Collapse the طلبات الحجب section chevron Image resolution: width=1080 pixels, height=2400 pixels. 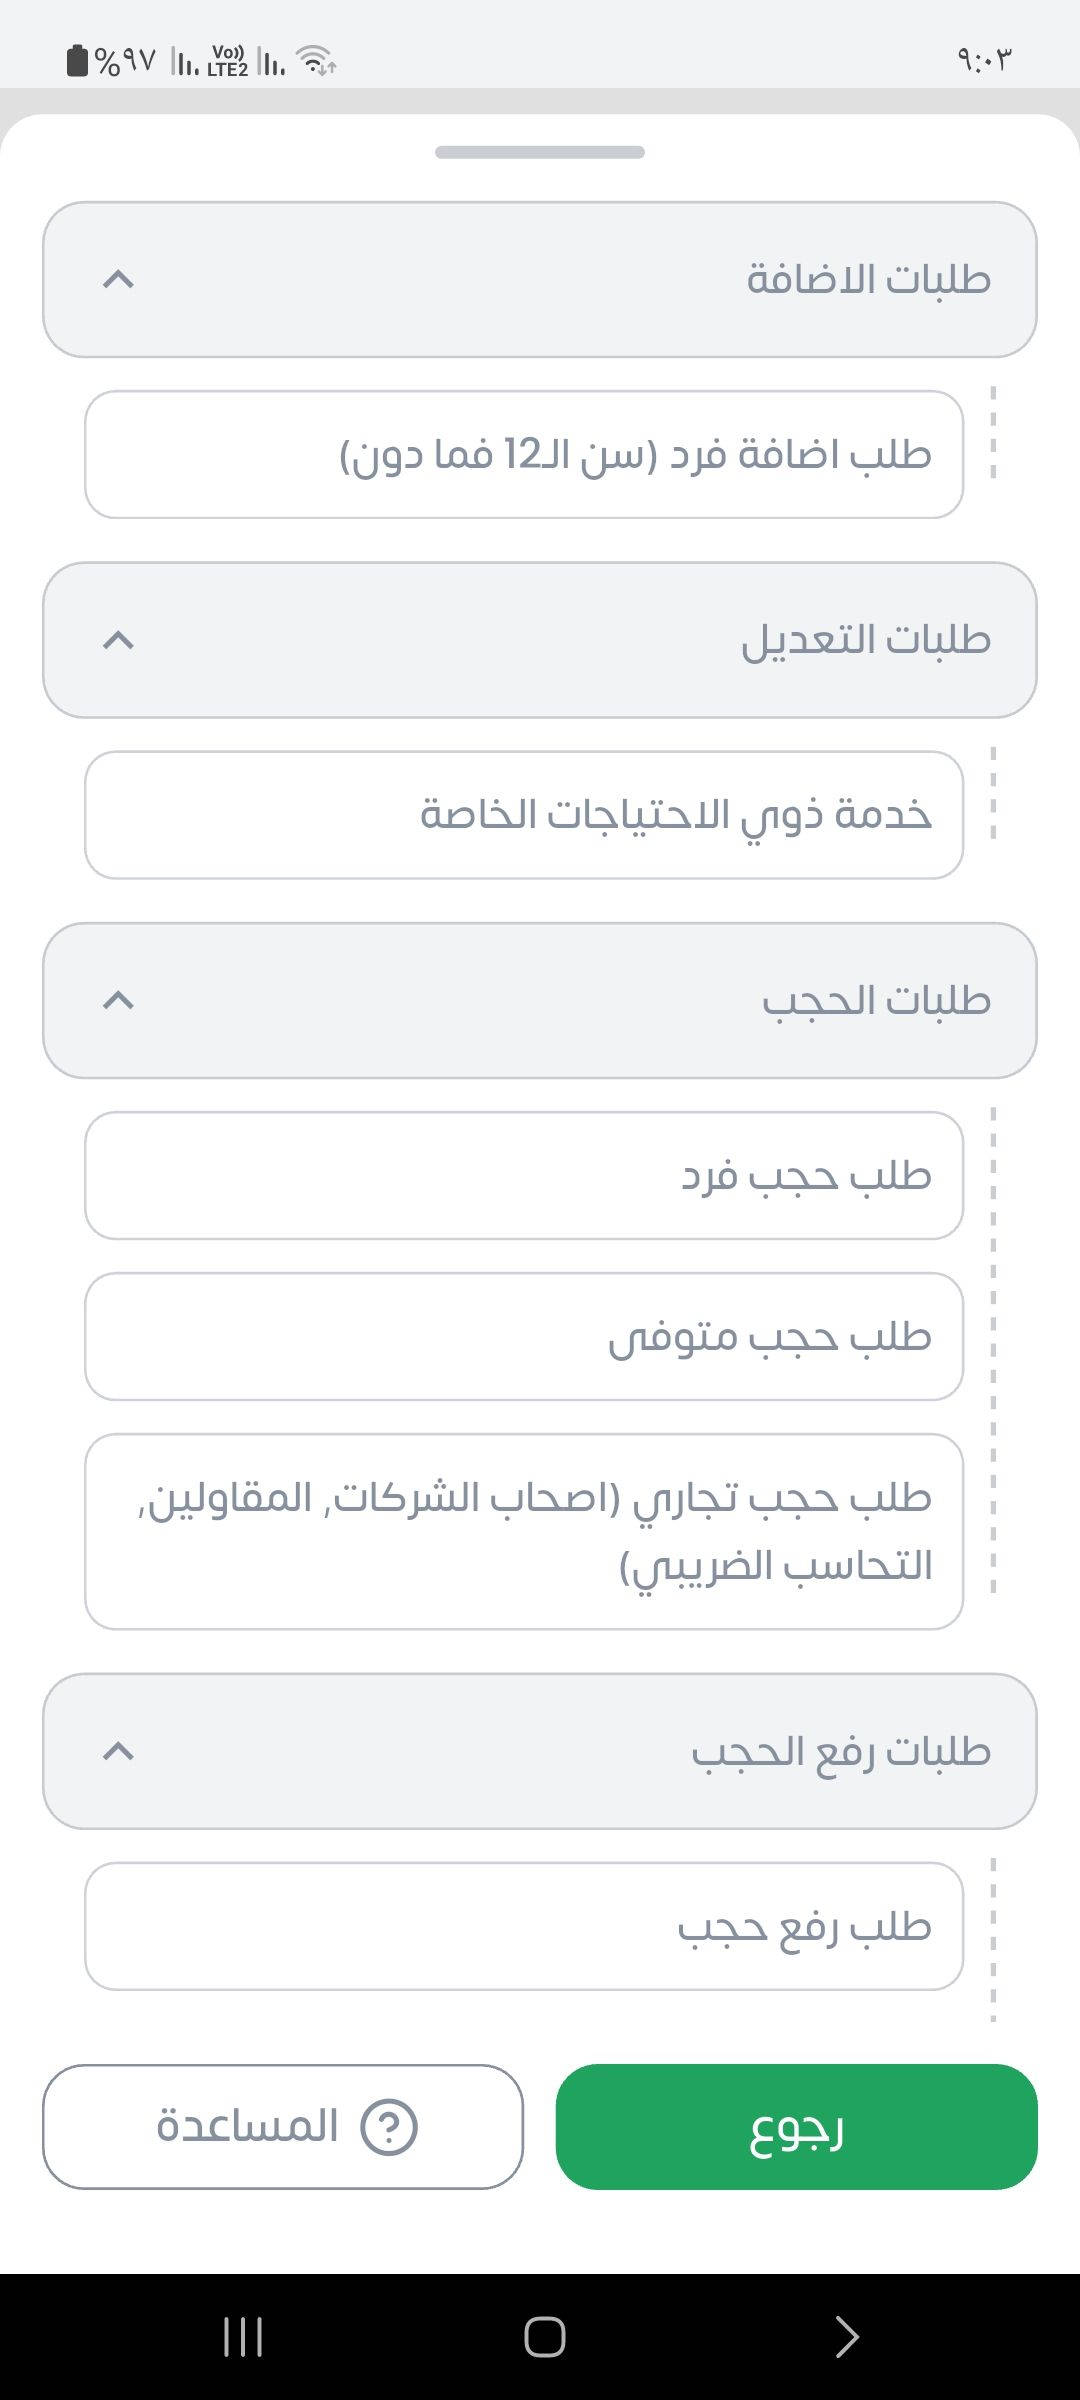118,1000
